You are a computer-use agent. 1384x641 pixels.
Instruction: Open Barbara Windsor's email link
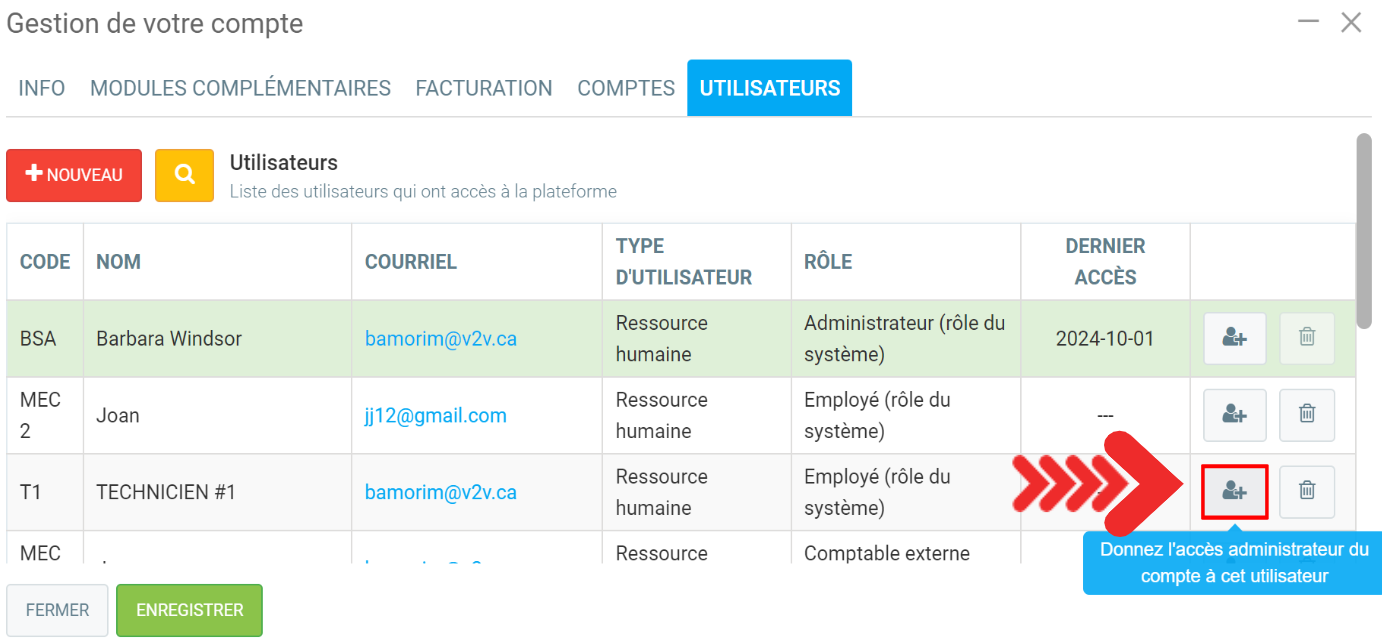[x=440, y=339]
